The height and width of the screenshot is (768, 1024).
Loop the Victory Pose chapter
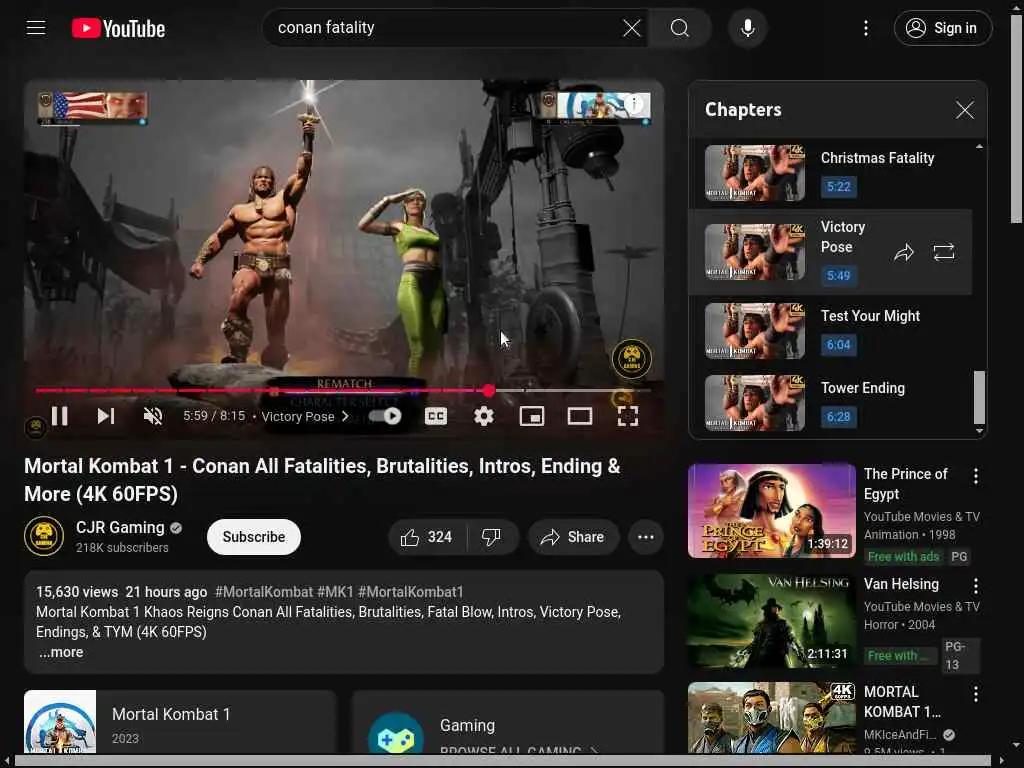(944, 252)
